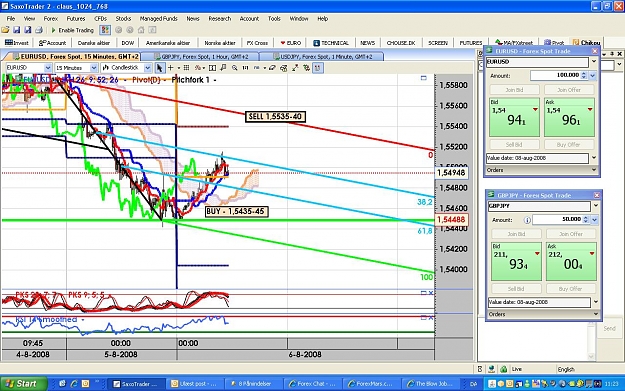This screenshot has height=391, width=625.
Task: Click the EURUSD amount spinner arrows
Action: click(x=584, y=75)
